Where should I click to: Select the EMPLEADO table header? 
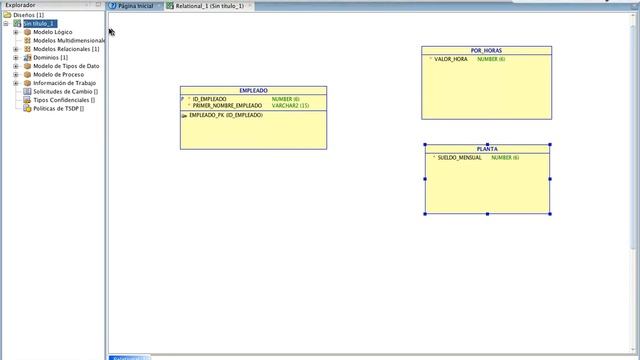pos(253,91)
